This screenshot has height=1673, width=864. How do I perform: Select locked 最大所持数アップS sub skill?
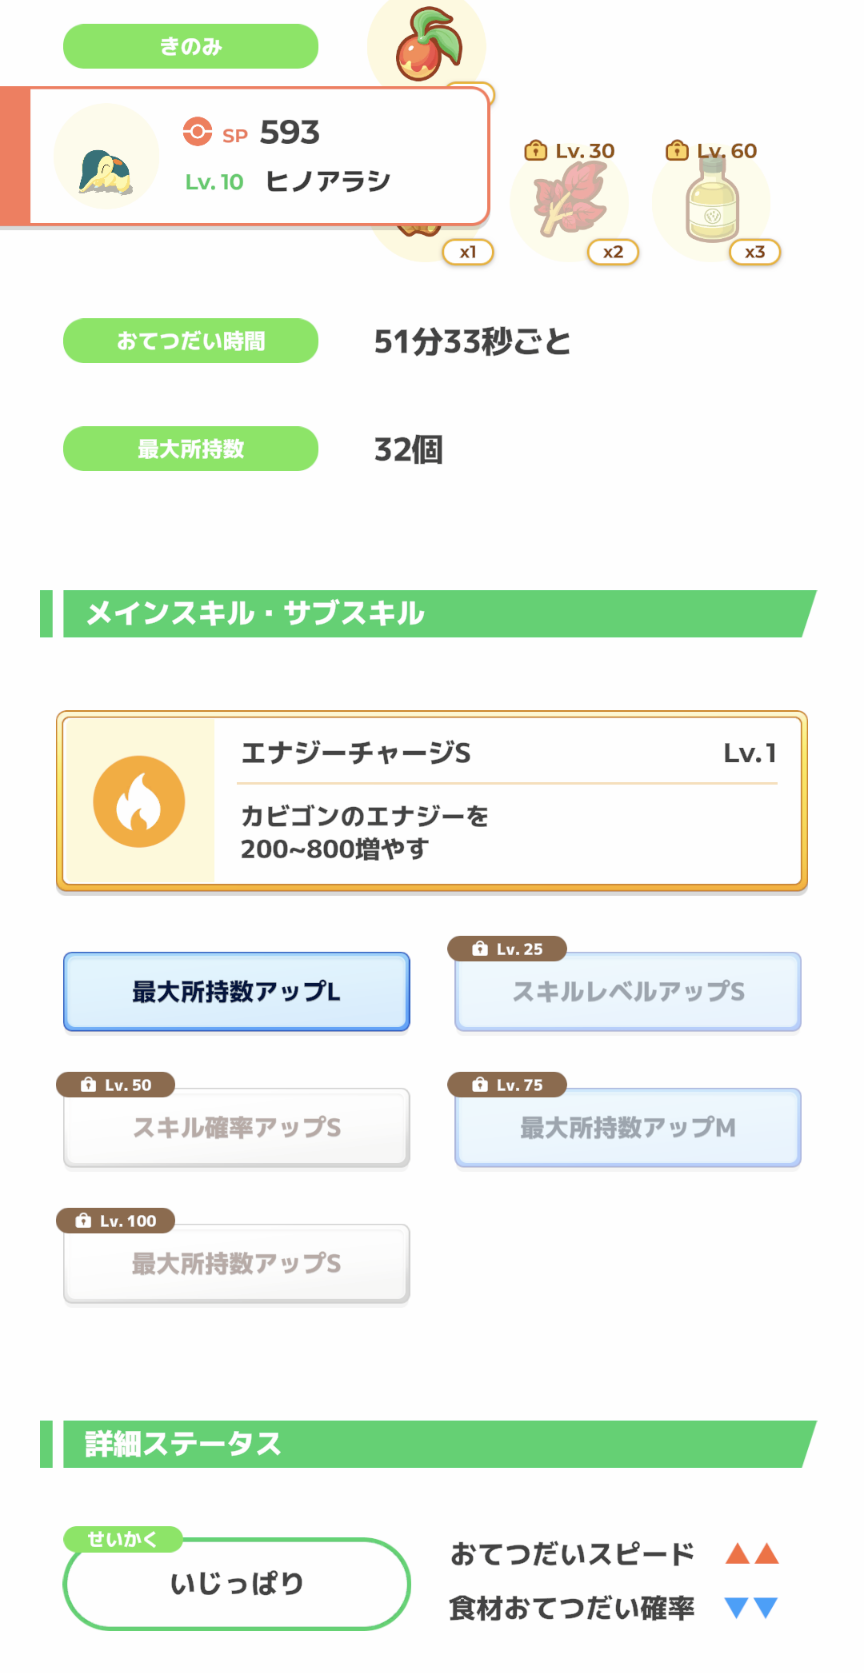point(237,1263)
